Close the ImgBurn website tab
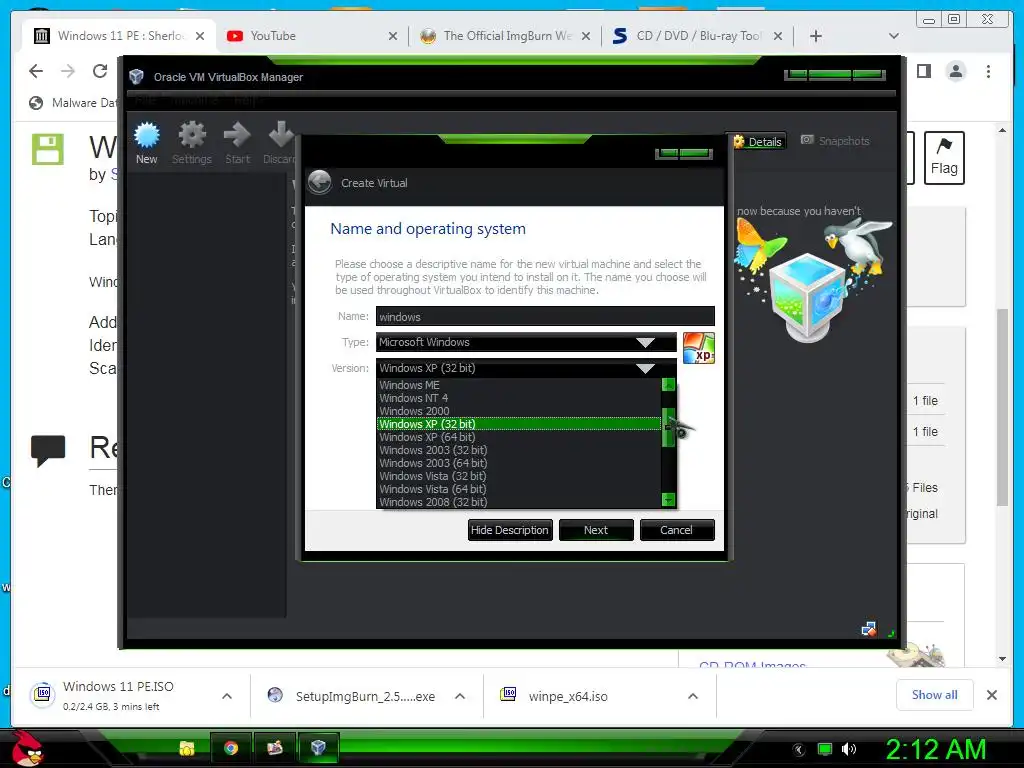The image size is (1024, 768). (586, 36)
